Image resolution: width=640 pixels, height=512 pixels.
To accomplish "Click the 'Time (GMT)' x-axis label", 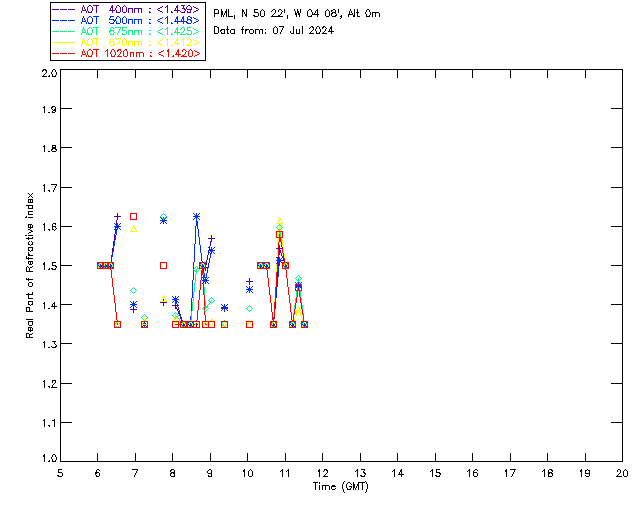I will coord(341,485).
